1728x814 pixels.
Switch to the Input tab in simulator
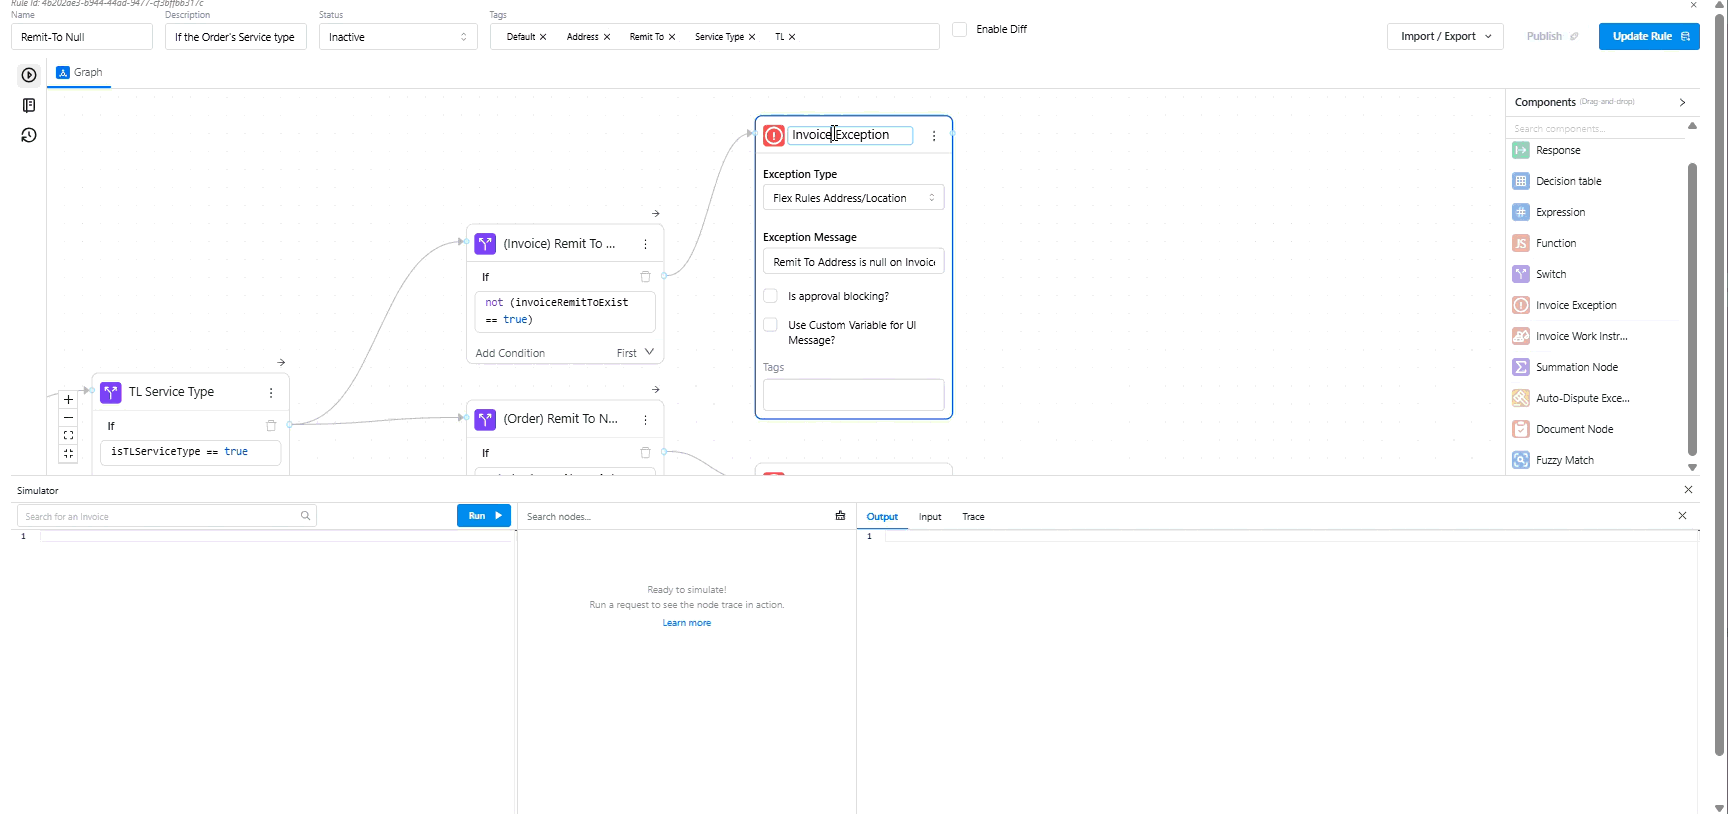click(x=930, y=517)
